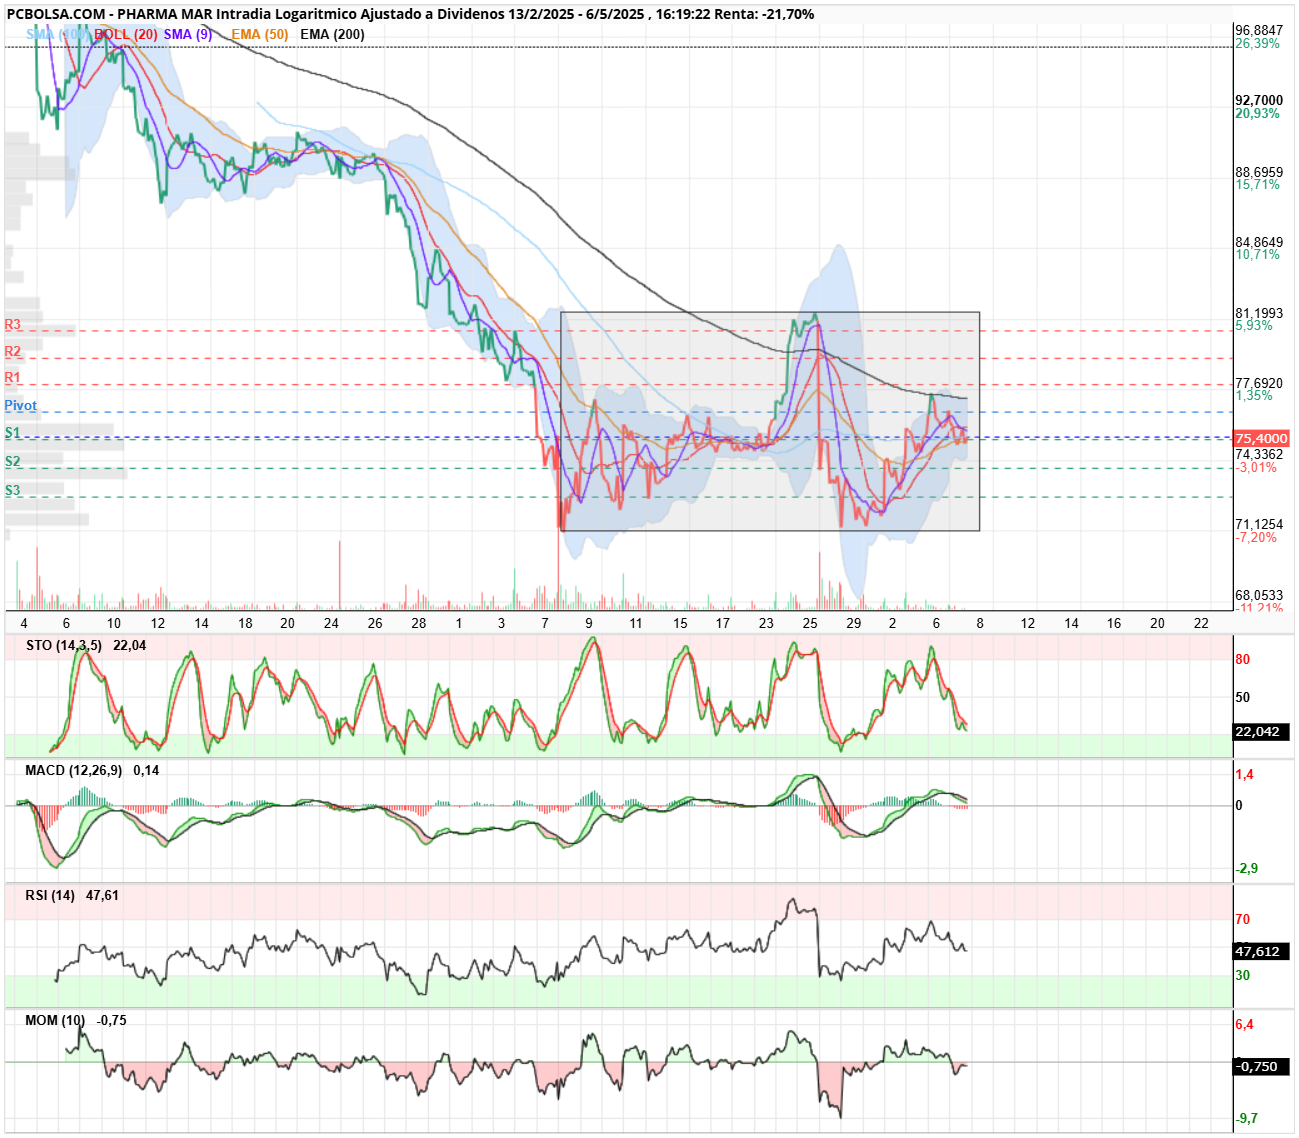Viewport: 1299px width, 1138px height.
Task: Click the S3 support level label
Action: click(x=13, y=491)
